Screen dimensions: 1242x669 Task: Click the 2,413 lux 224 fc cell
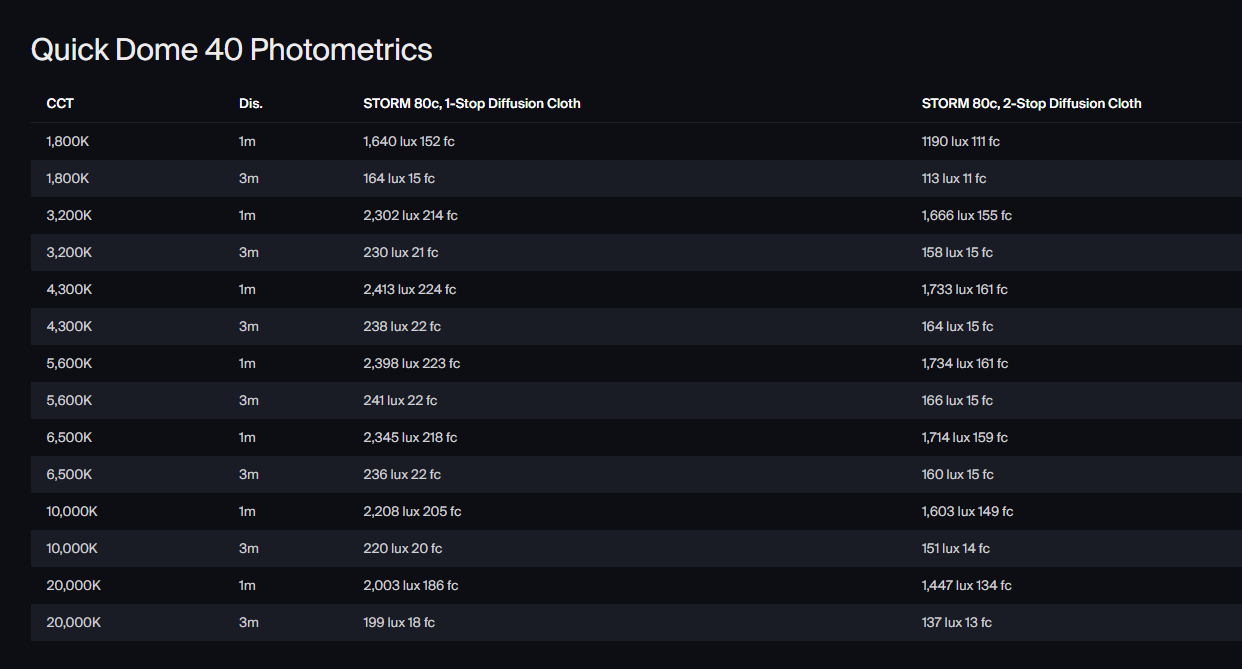[409, 290]
